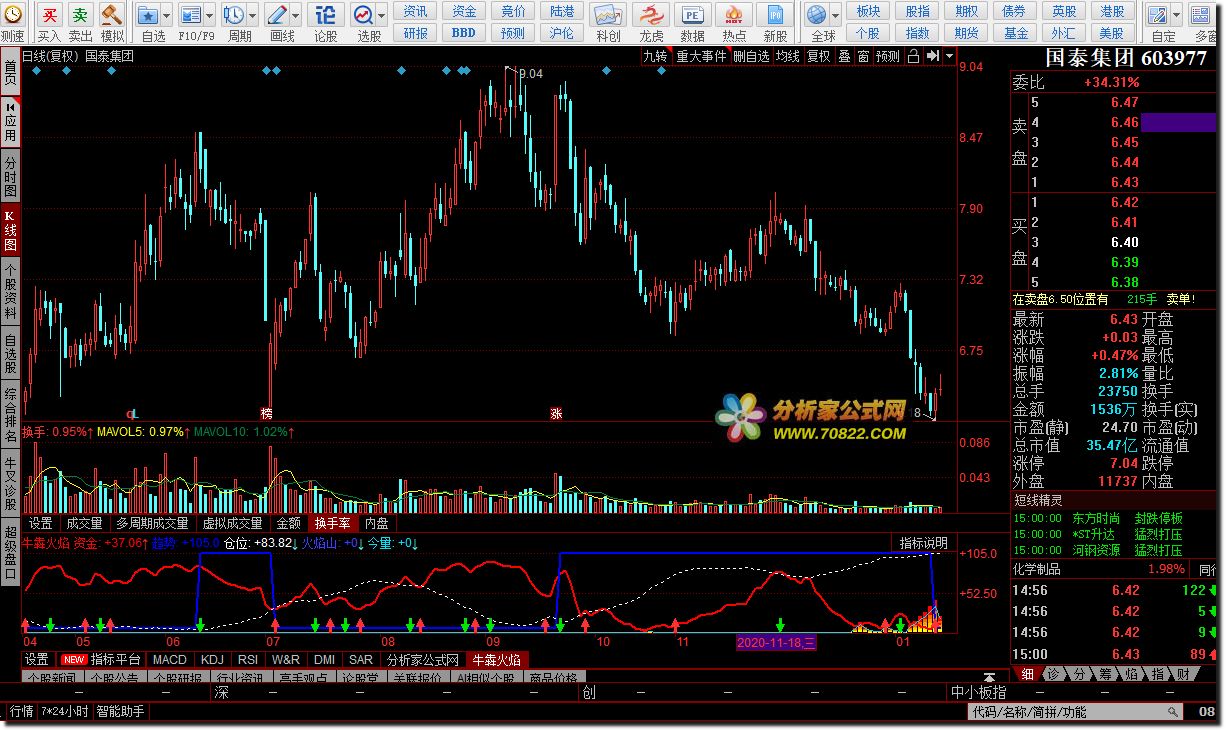
Task: Open the 自选 watchlist folder icon
Action: click(x=147, y=15)
